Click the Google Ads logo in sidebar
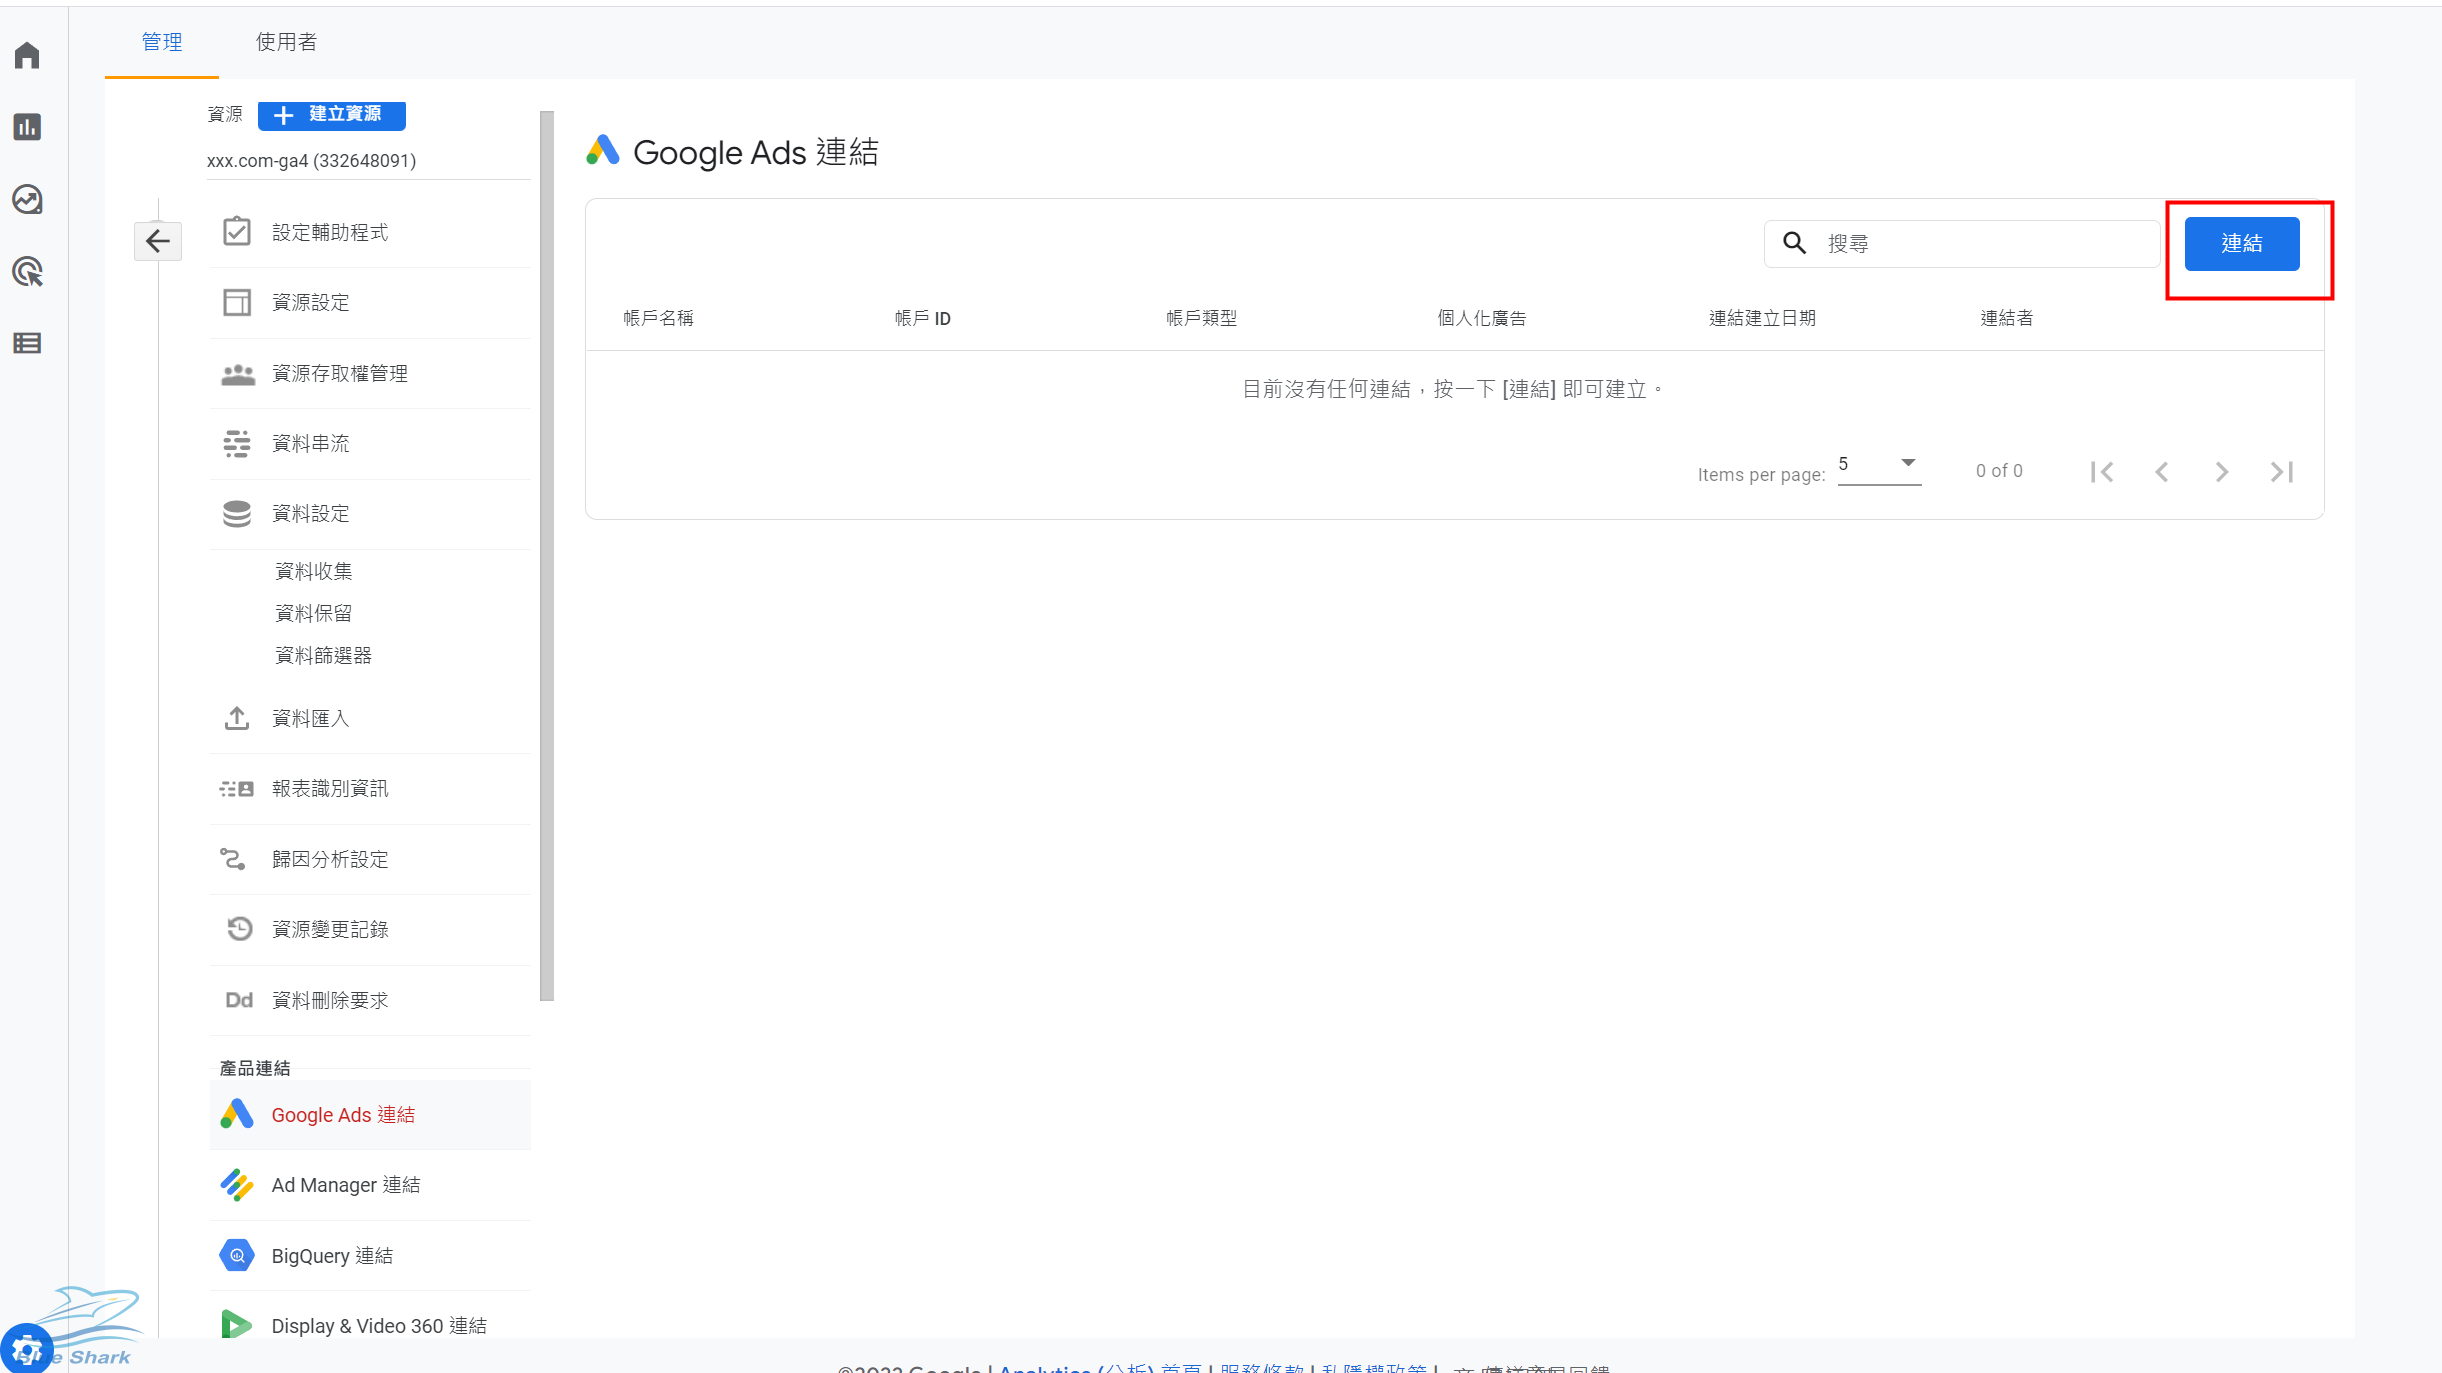 237,1114
